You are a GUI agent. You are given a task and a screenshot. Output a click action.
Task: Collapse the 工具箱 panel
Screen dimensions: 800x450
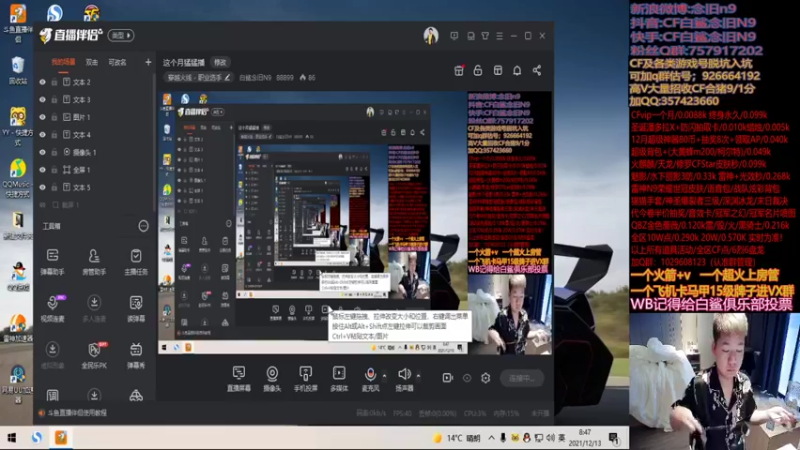[143, 226]
